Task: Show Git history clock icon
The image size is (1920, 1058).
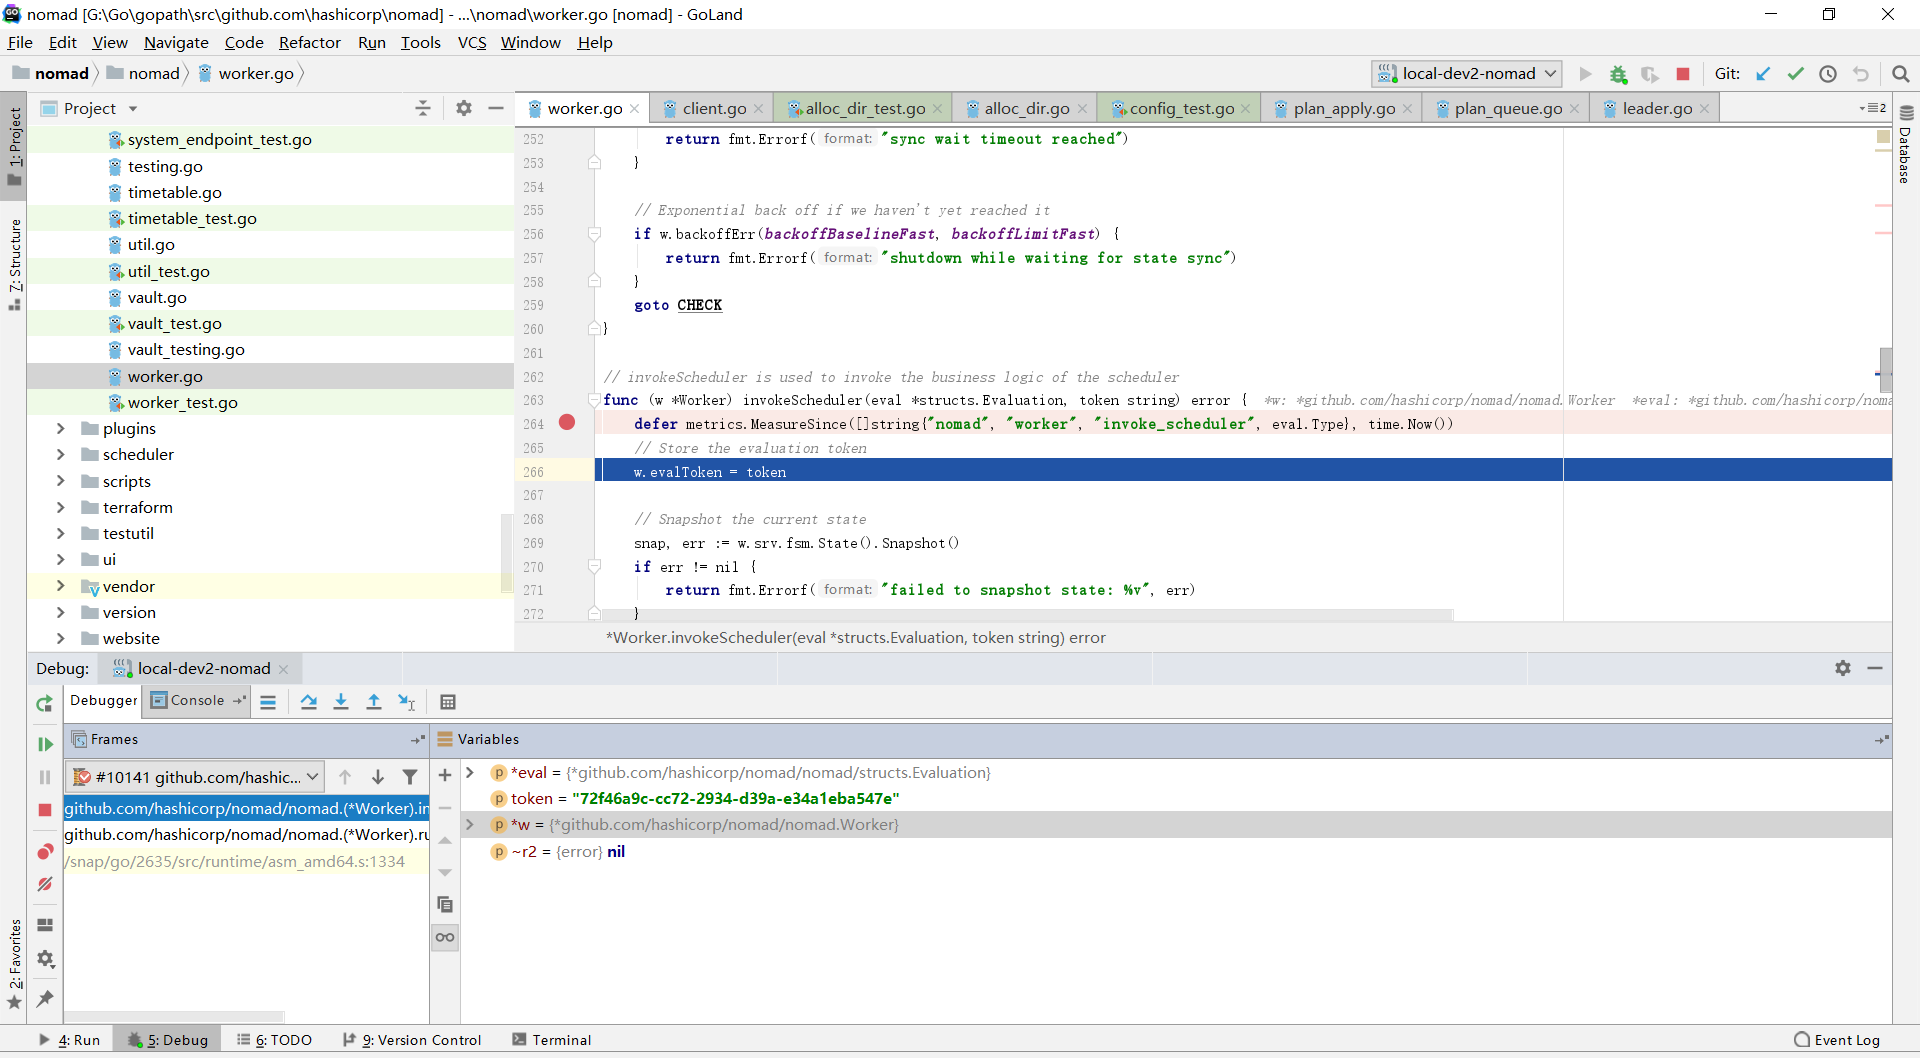Action: point(1828,74)
